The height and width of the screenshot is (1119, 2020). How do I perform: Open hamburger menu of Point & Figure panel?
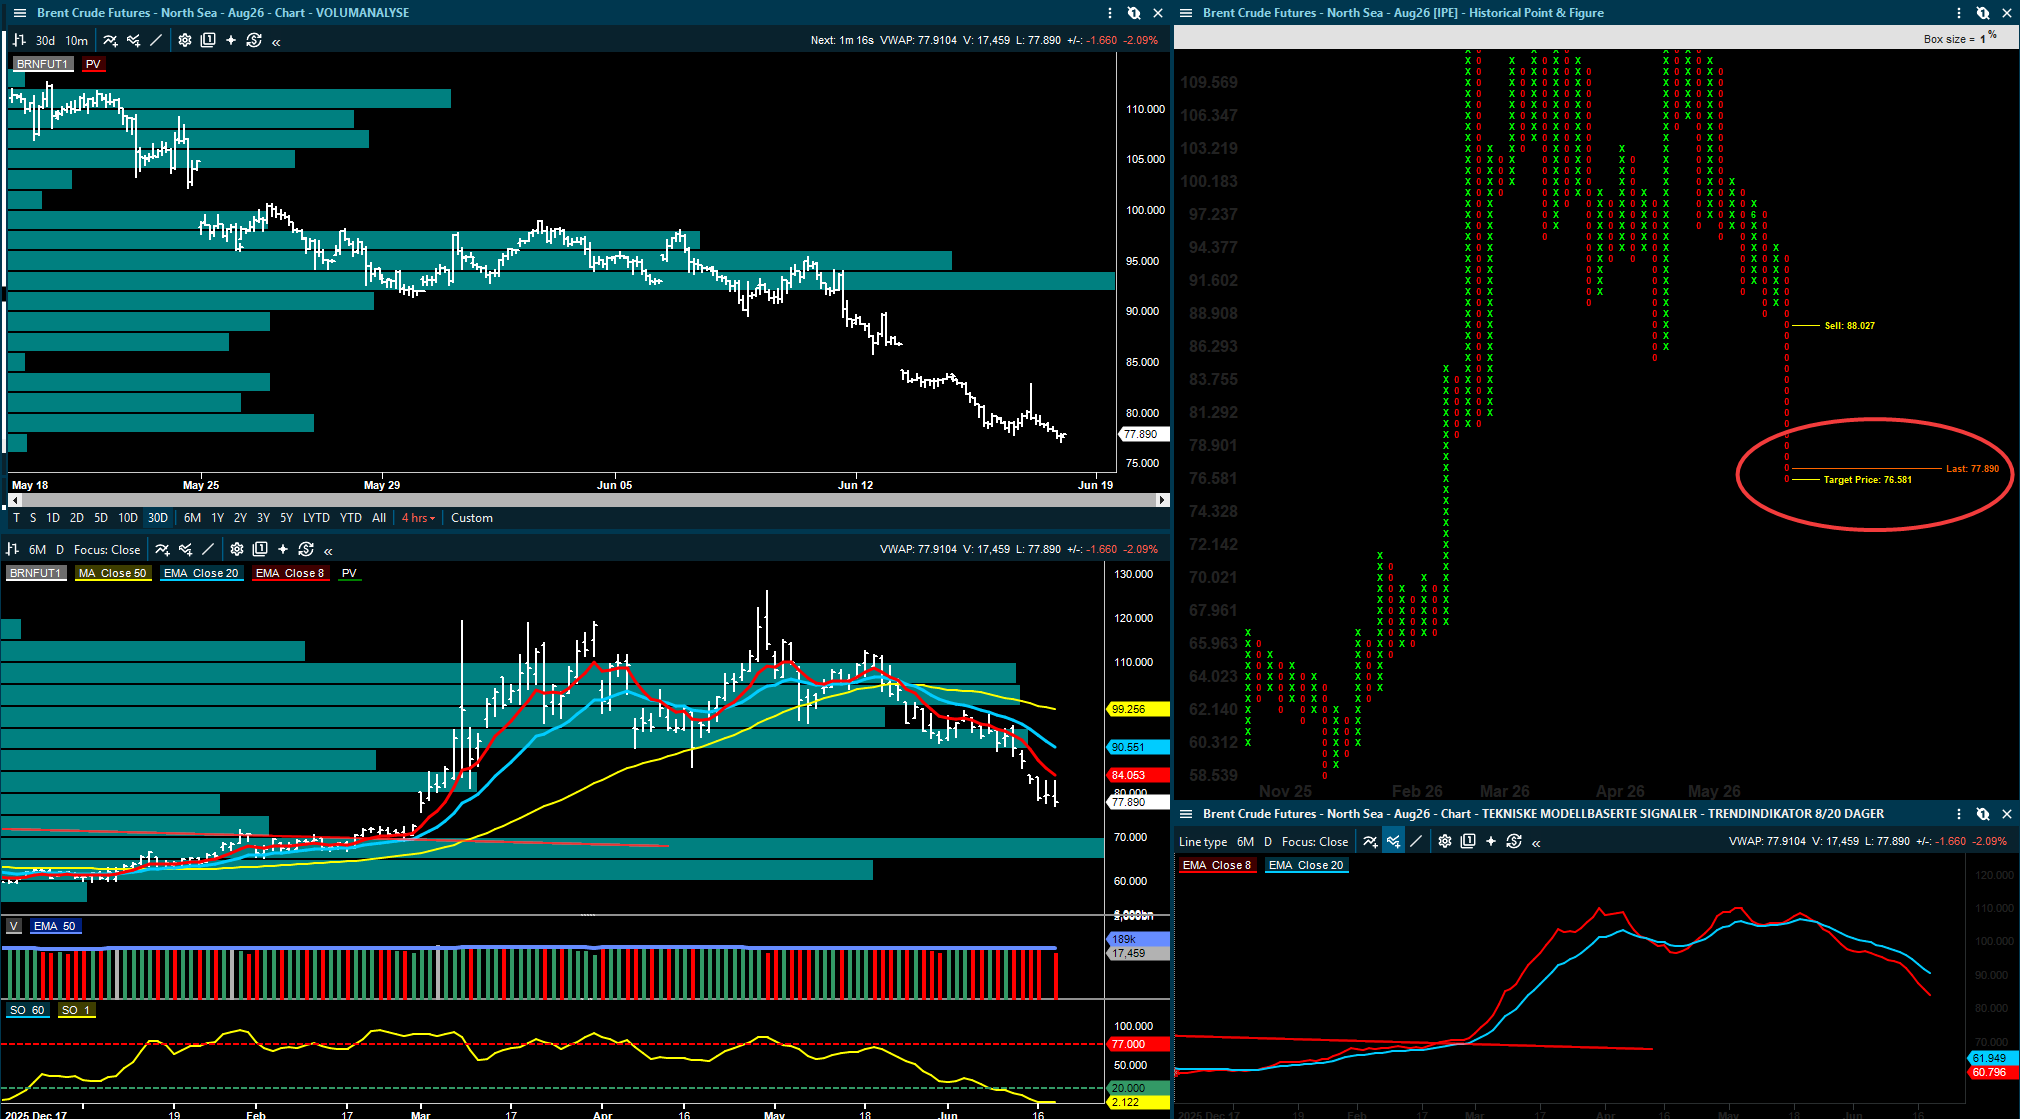pos(1186,13)
